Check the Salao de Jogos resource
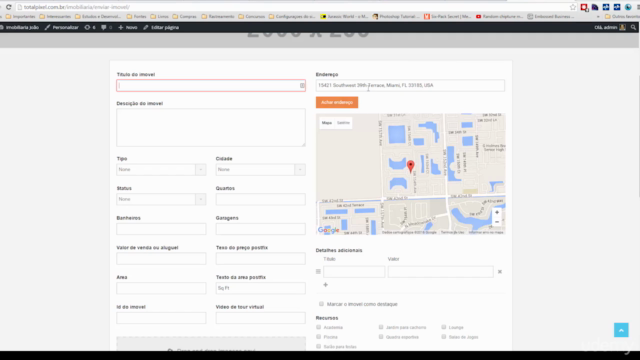 pyautogui.click(x=444, y=337)
